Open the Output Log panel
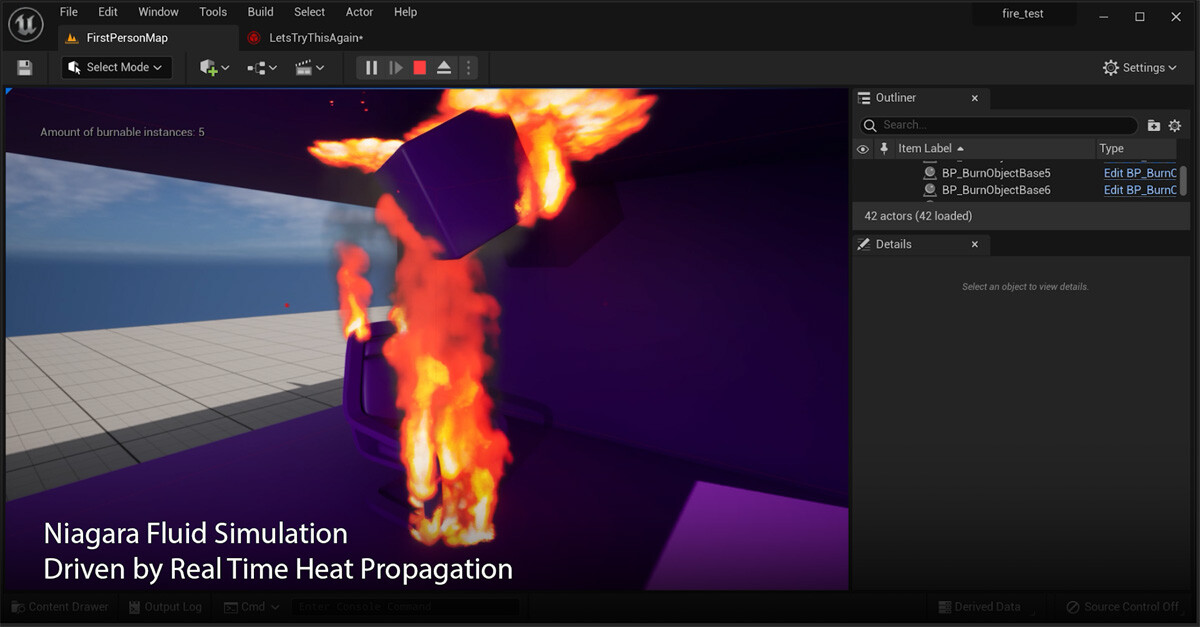Viewport: 1200px width, 627px height. (165, 606)
